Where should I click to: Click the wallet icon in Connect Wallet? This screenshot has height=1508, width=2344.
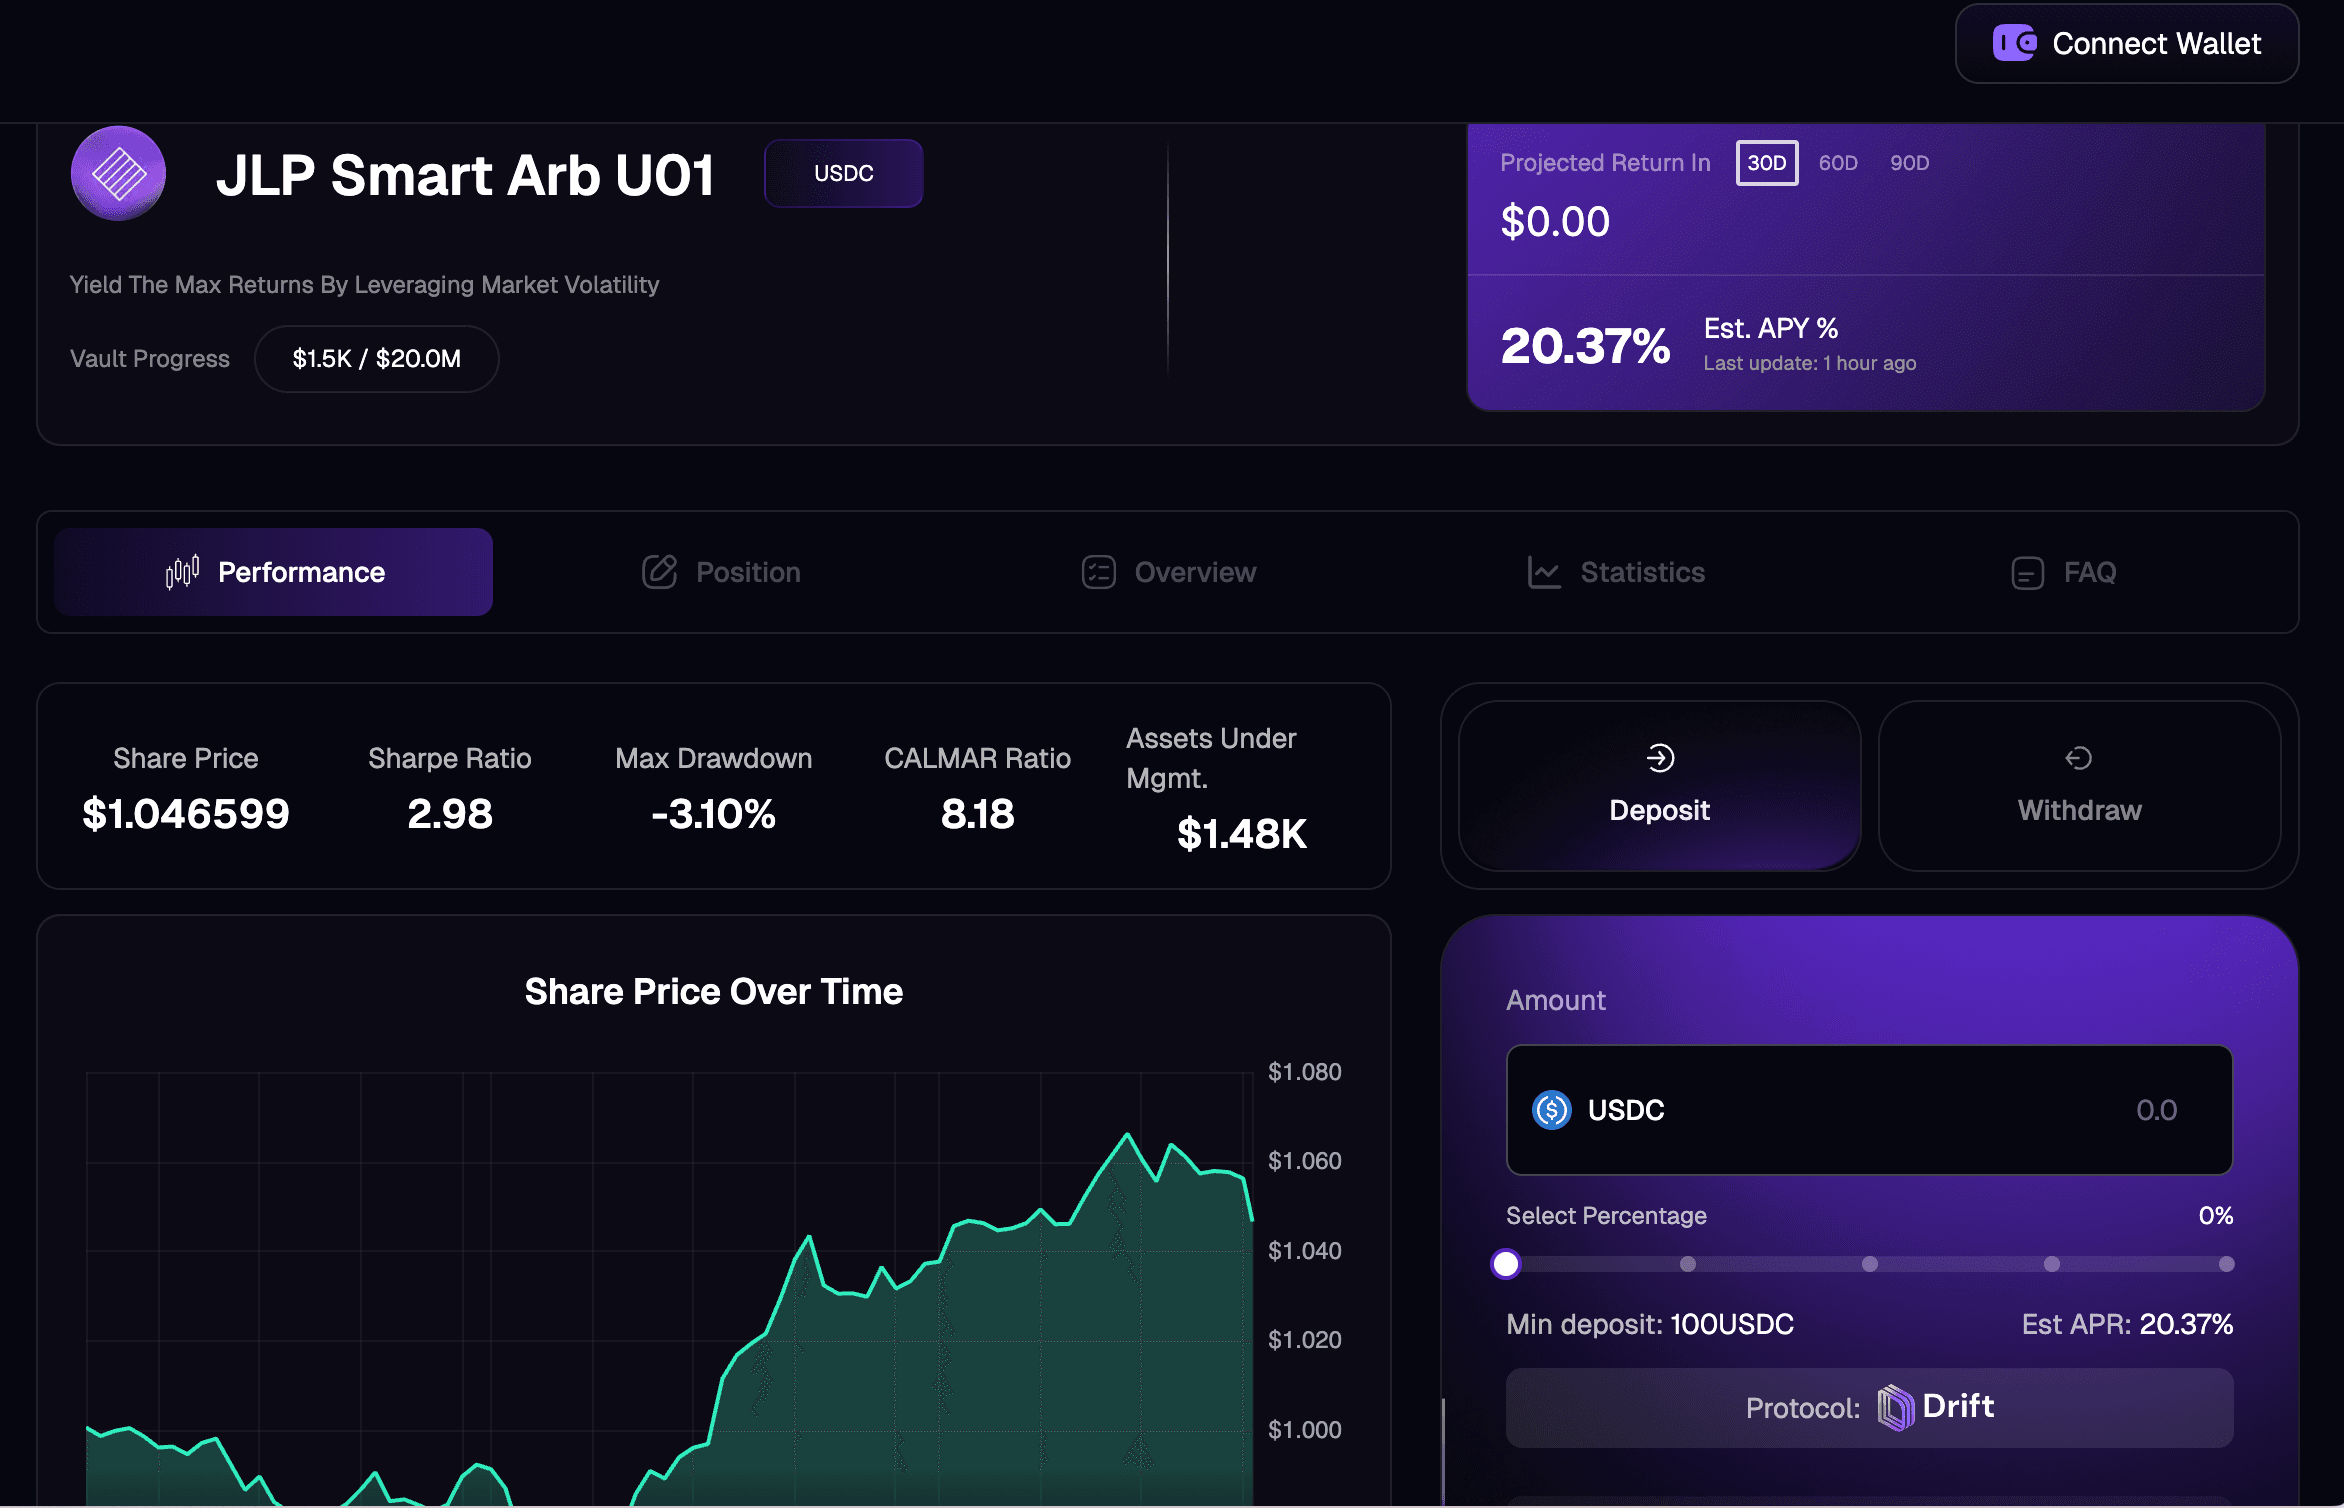(2014, 44)
